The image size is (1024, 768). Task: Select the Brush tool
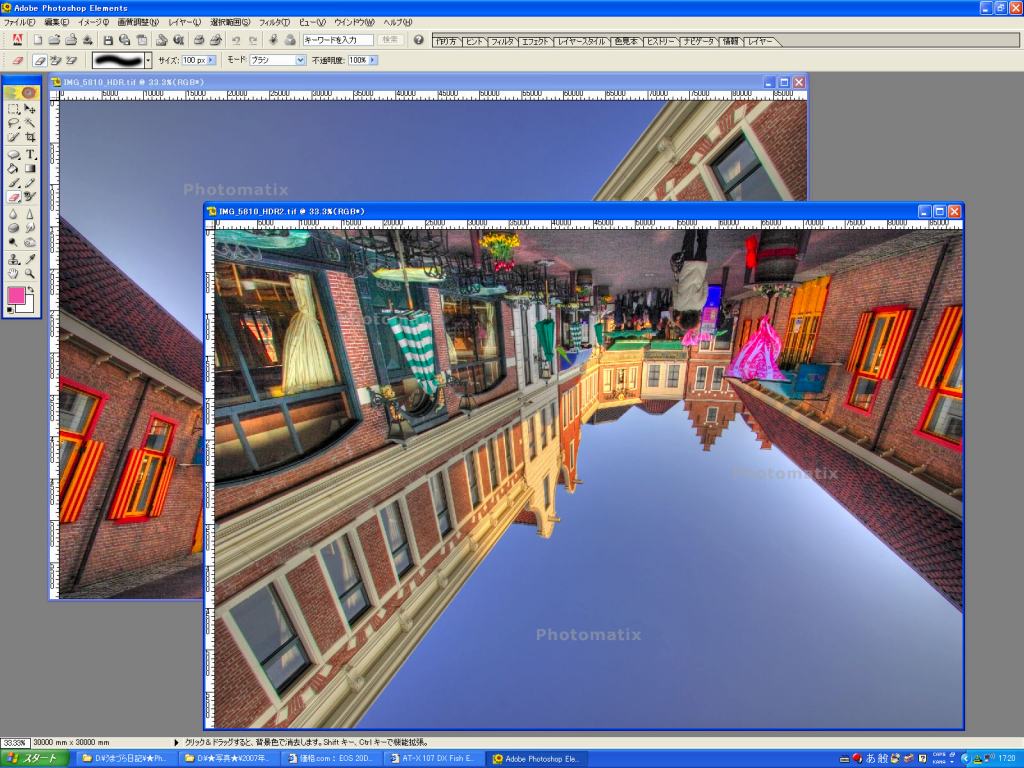(13, 182)
